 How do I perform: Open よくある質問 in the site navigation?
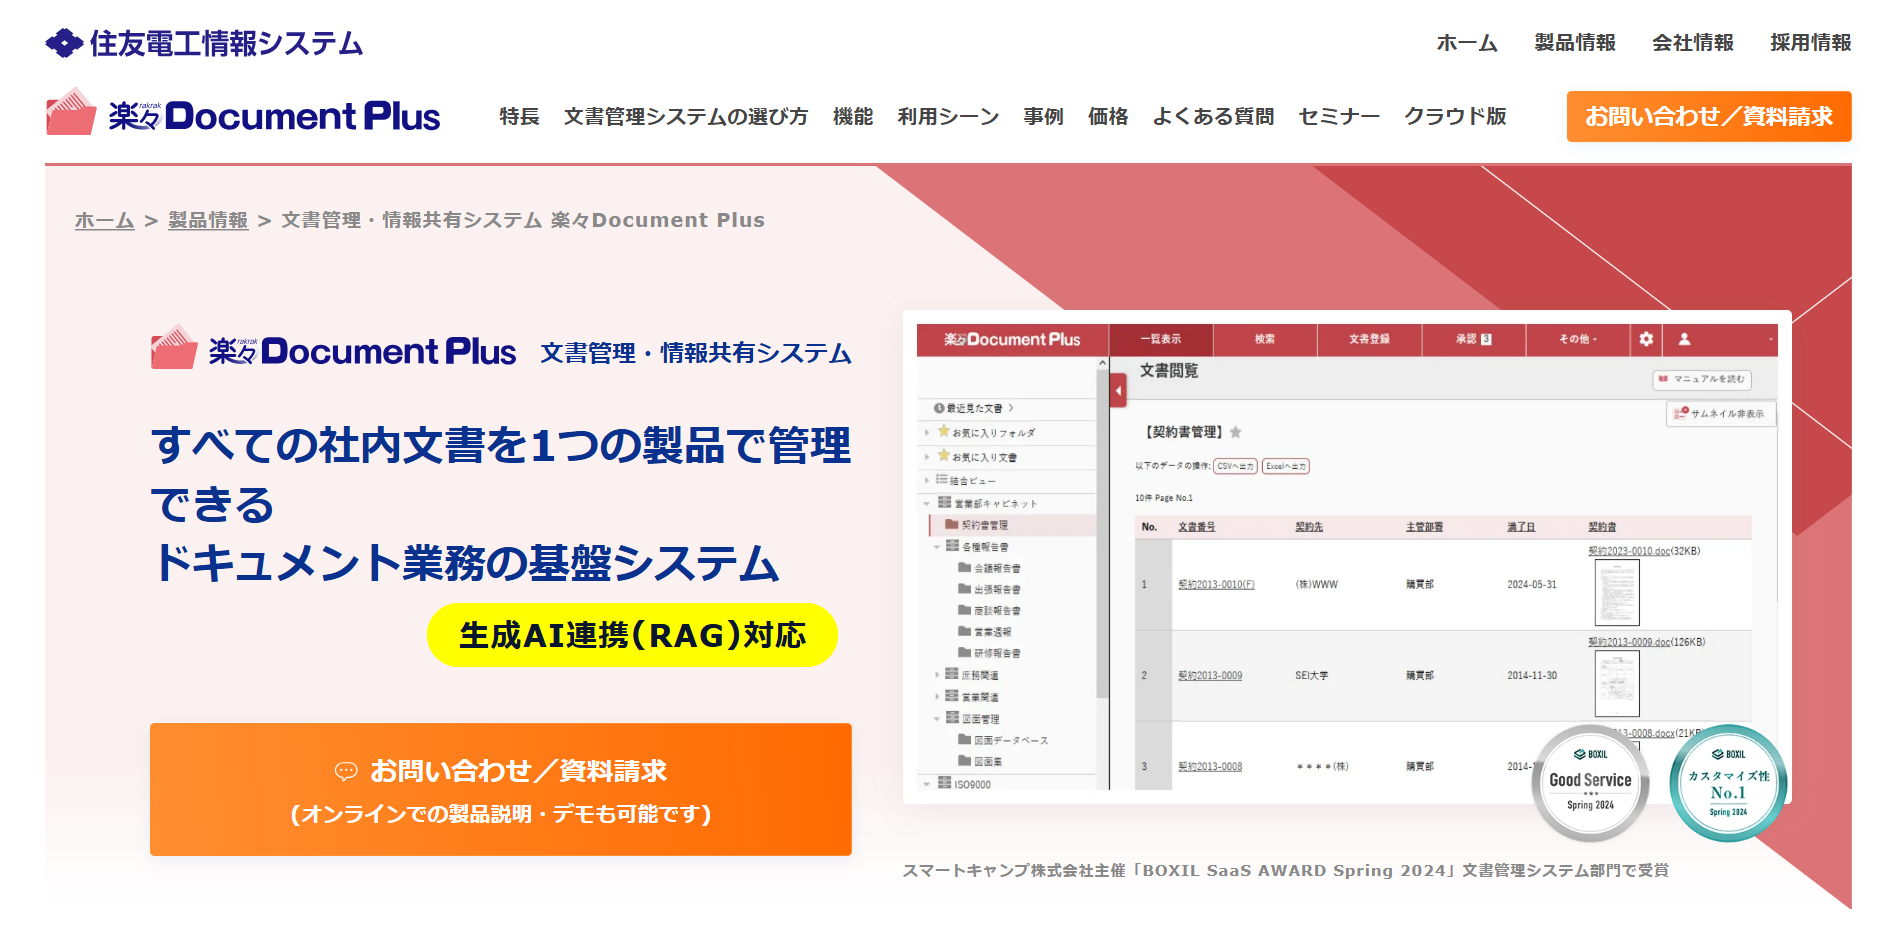(x=1213, y=116)
